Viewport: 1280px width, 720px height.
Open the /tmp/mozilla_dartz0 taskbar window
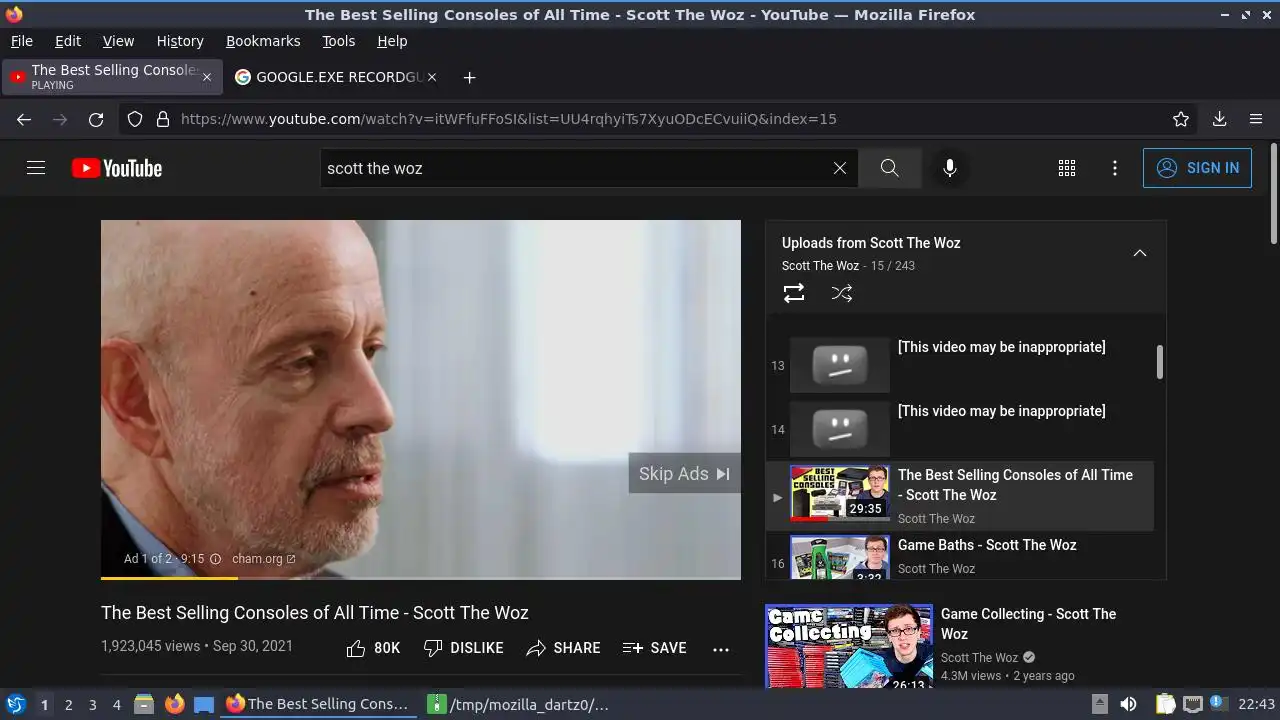click(520, 704)
